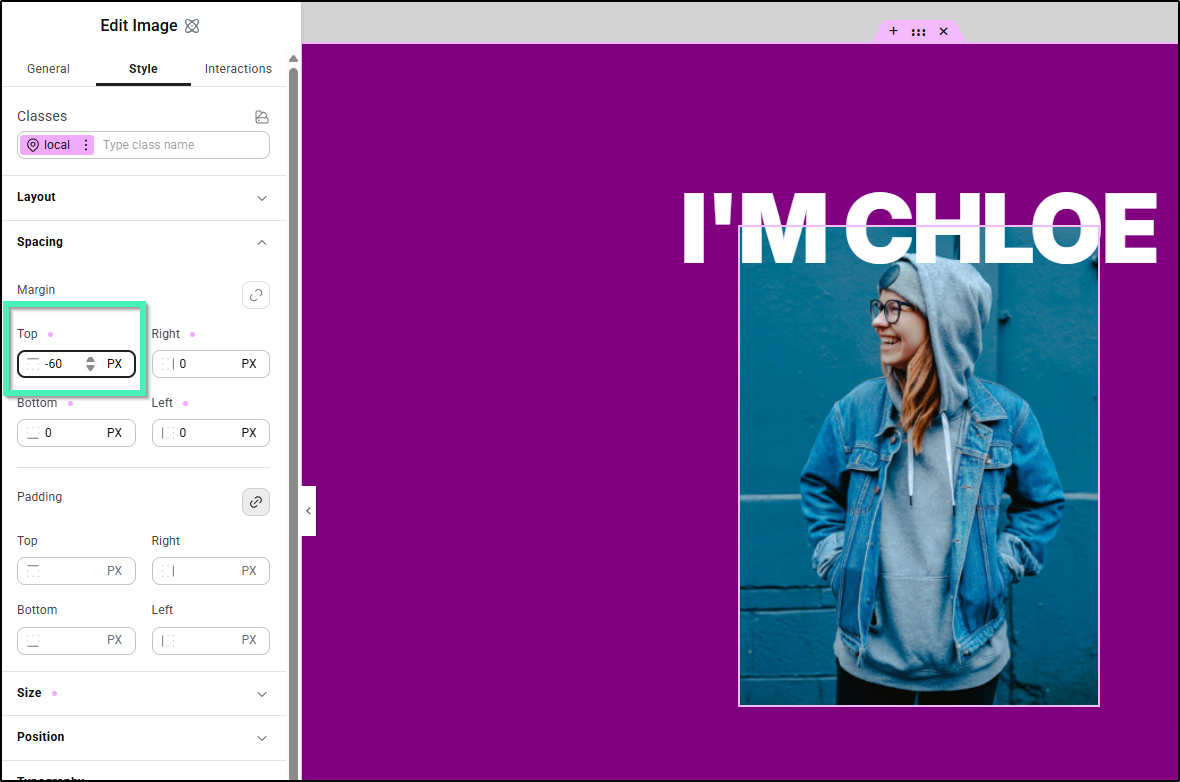Viewport: 1180px width, 782px height.
Task: Click the Margin Top override indicator dot
Action: 50,334
